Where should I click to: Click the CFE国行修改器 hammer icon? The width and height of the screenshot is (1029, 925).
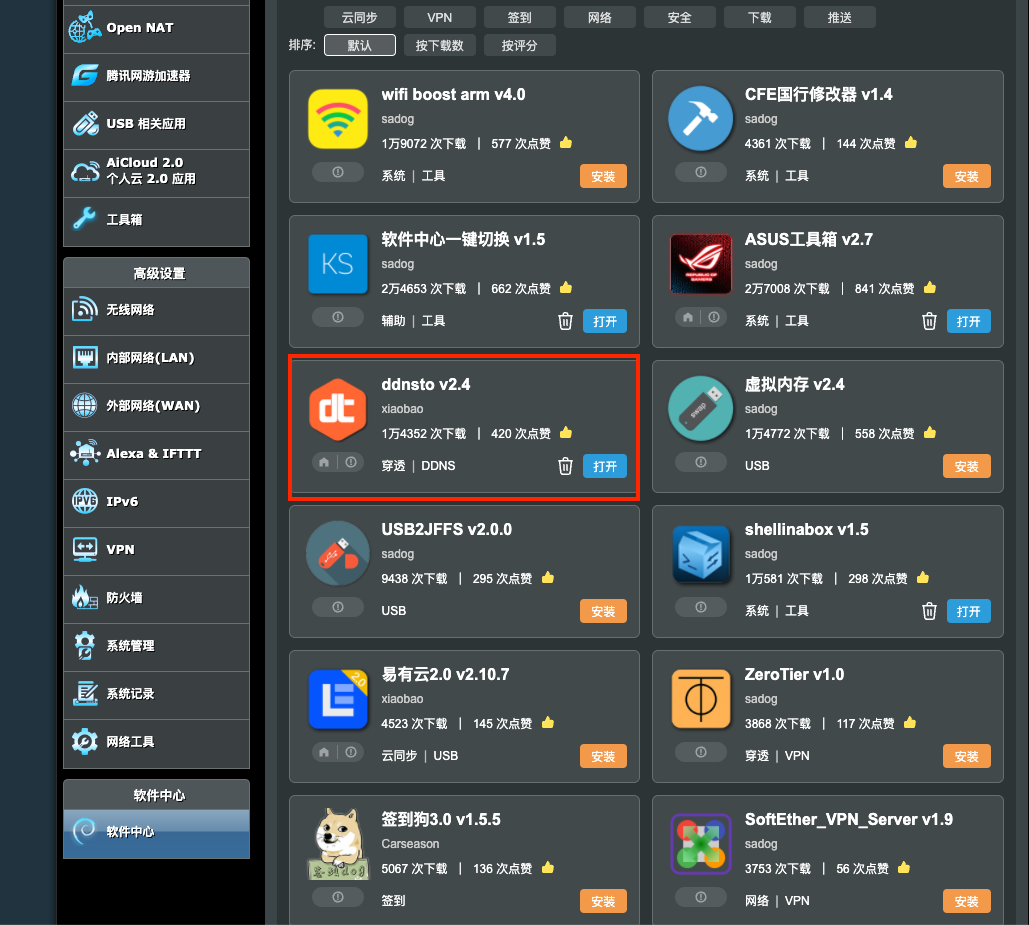[x=701, y=119]
